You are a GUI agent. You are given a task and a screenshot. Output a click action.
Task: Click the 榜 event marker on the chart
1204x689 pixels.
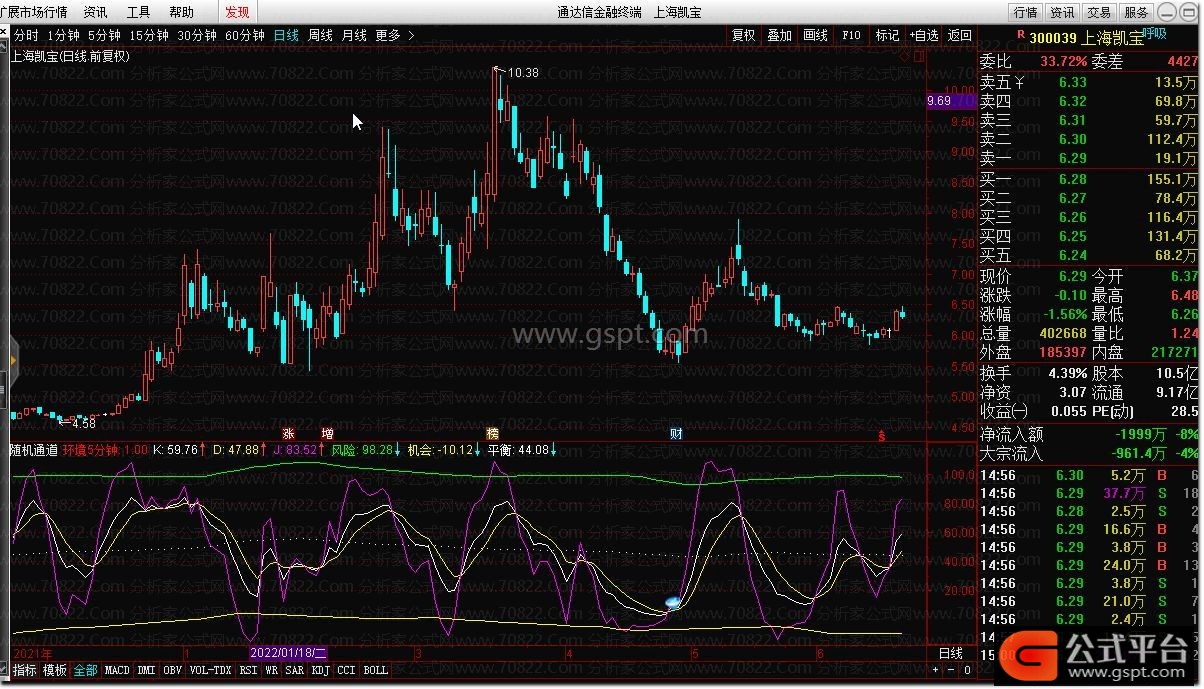pos(492,434)
